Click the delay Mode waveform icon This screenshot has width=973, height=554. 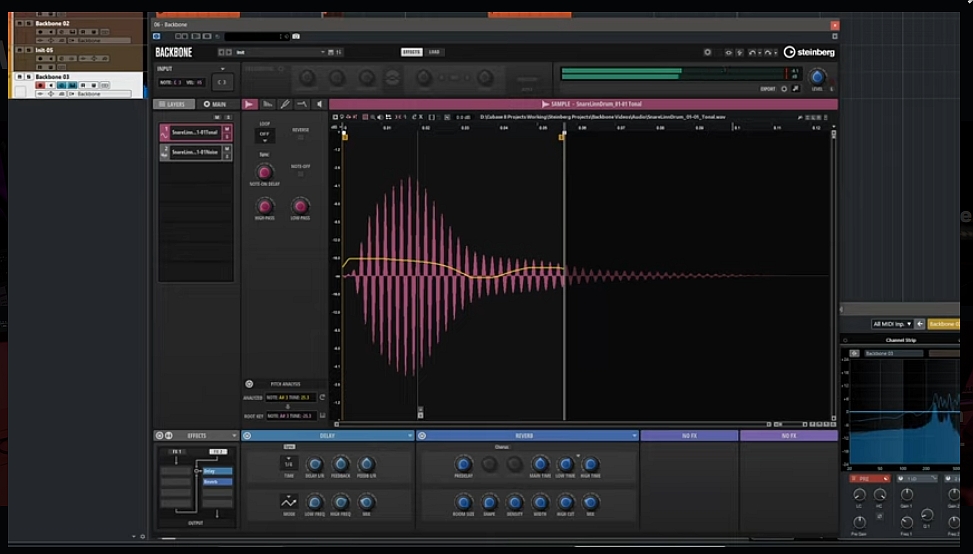tap(289, 501)
